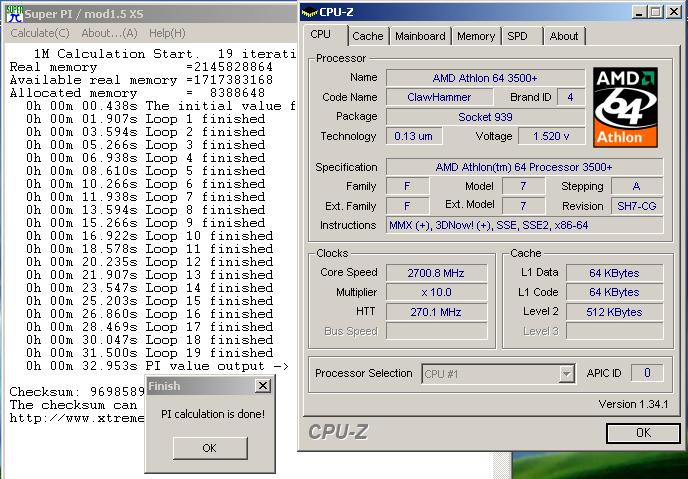Click the APIC ID value field
This screenshot has height=479, width=688.
pyautogui.click(x=647, y=373)
